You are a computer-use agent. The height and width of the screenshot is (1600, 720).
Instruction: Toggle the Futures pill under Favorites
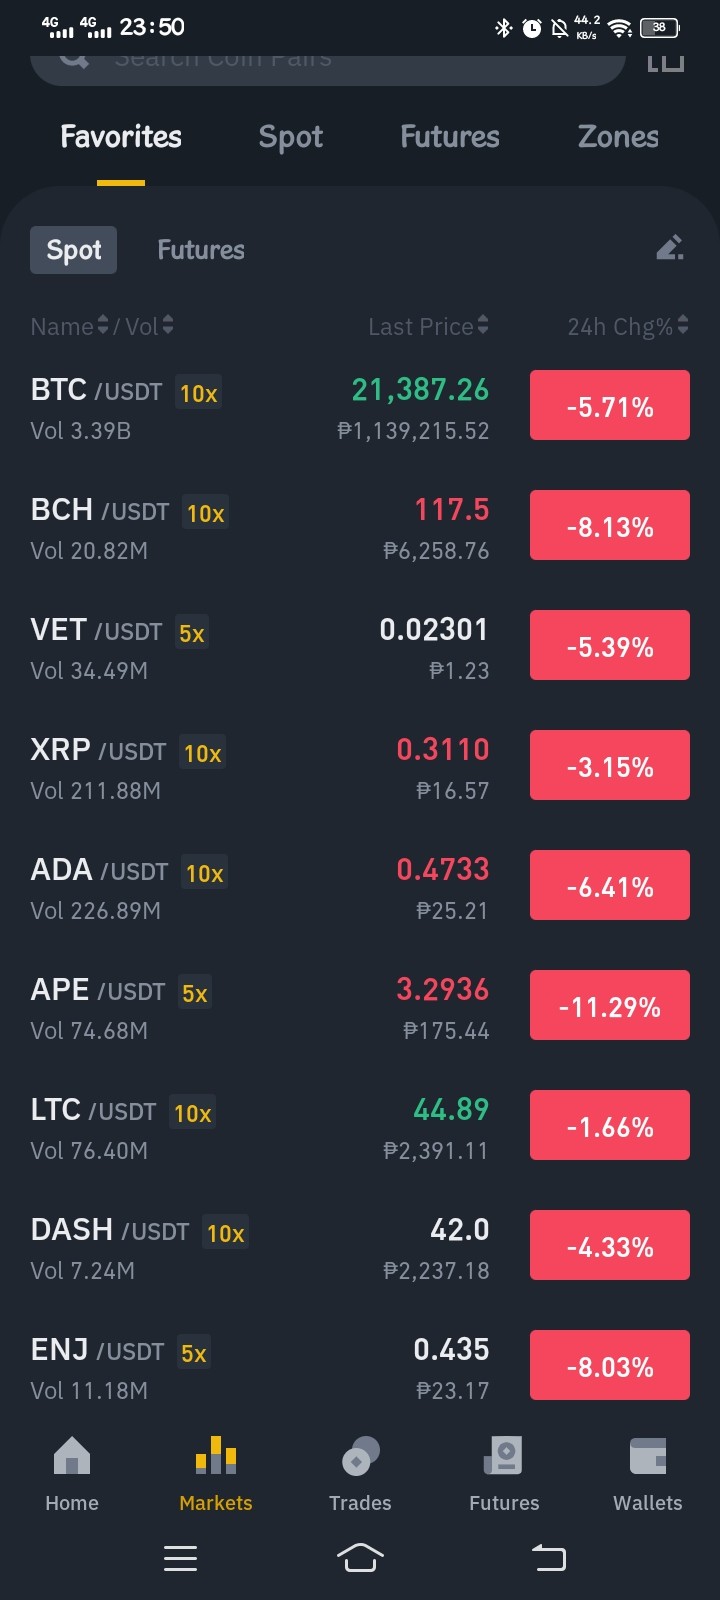201,250
